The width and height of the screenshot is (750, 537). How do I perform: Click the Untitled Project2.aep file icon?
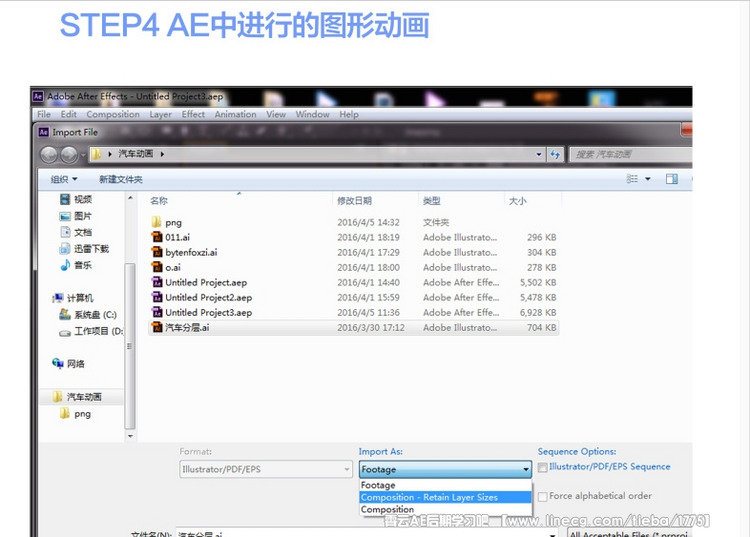(x=156, y=297)
